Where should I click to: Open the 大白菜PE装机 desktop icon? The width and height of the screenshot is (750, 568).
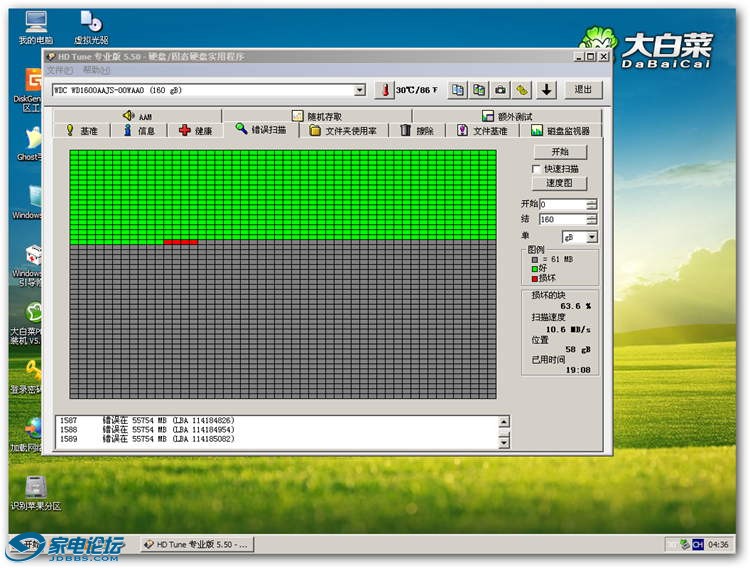[x=27, y=323]
